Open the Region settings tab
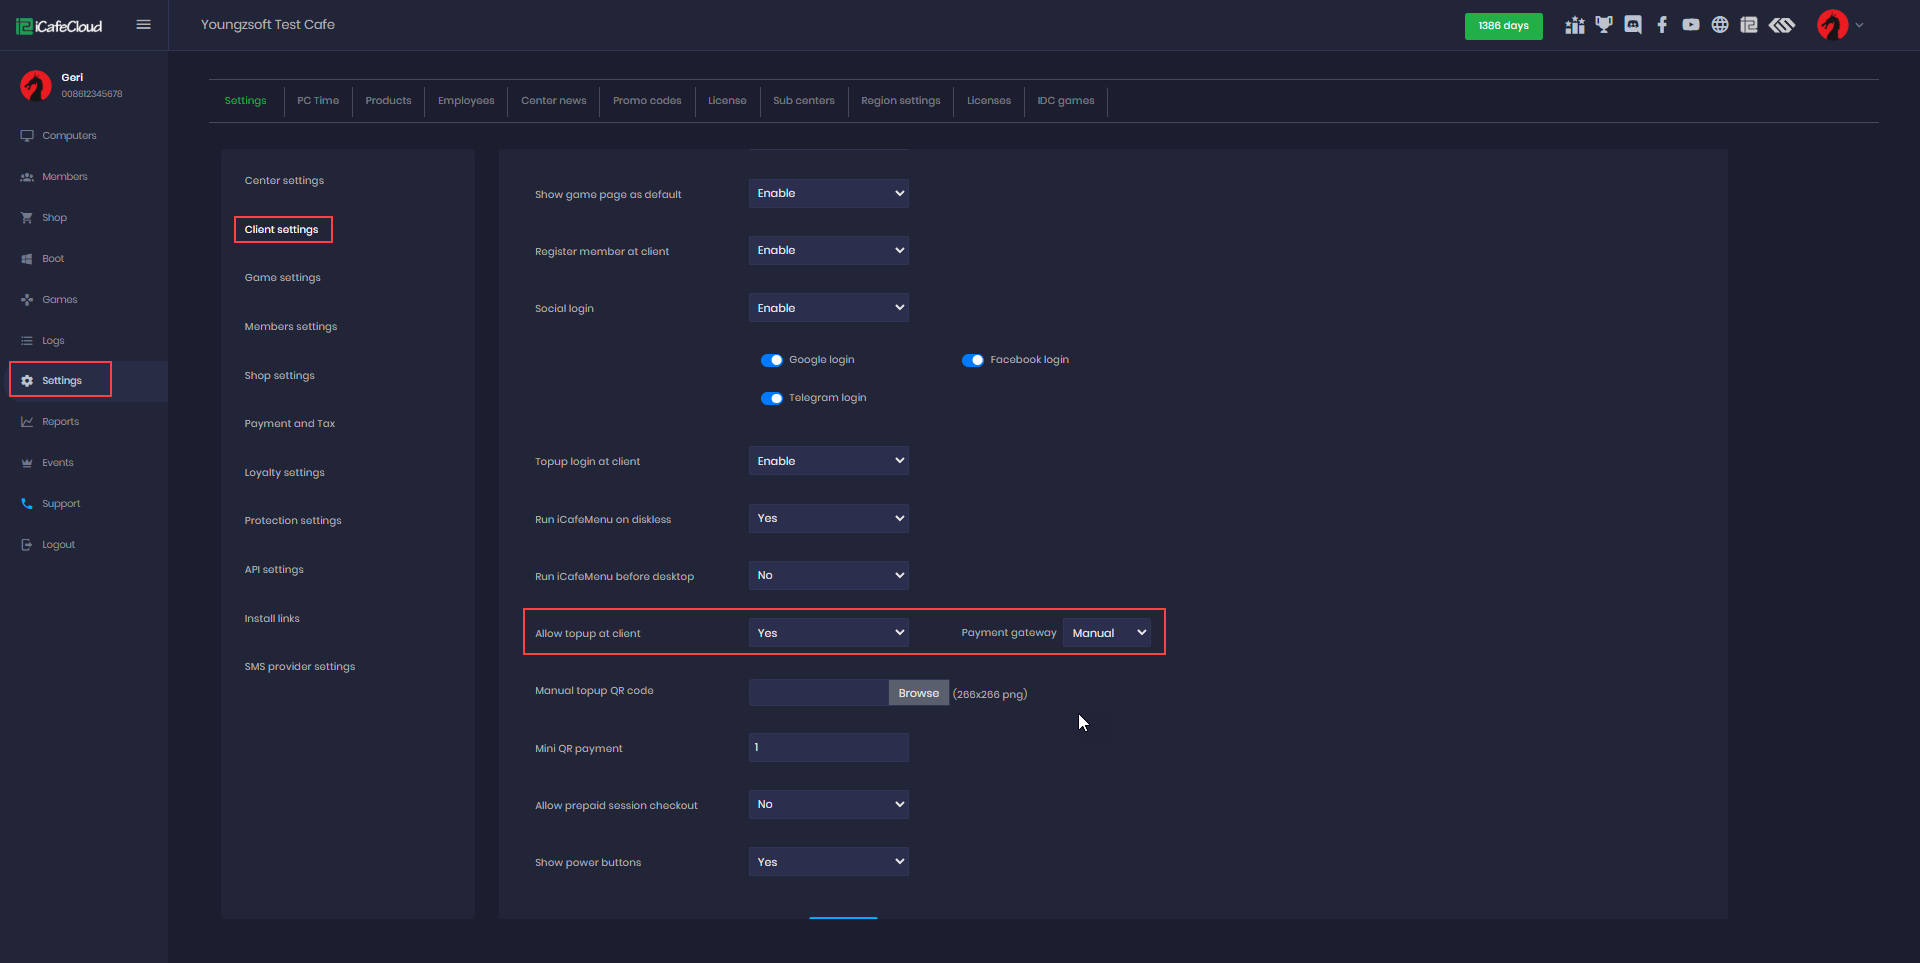Viewport: 1920px width, 963px height. (x=900, y=101)
